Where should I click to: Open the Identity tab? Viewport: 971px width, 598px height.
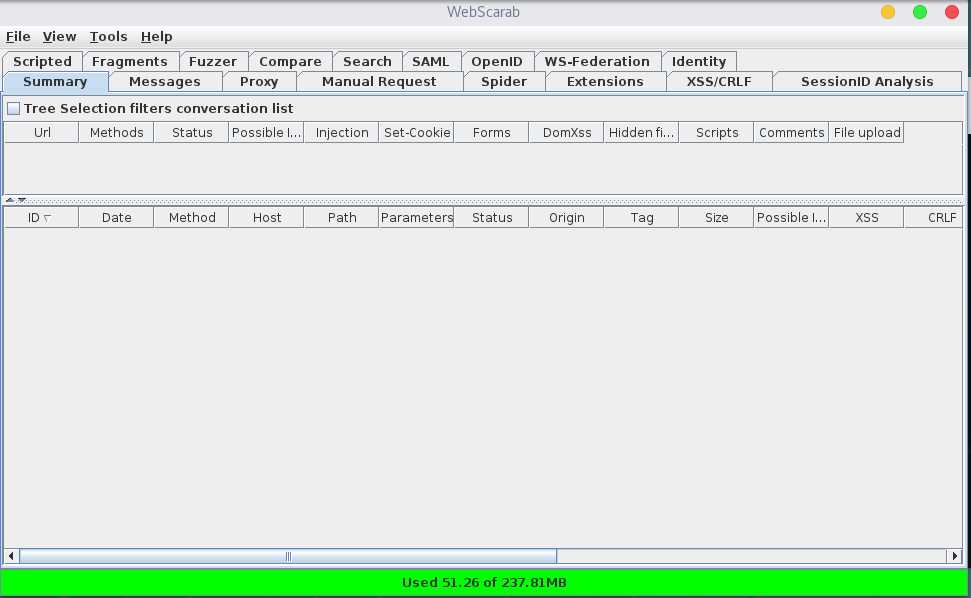(x=699, y=61)
